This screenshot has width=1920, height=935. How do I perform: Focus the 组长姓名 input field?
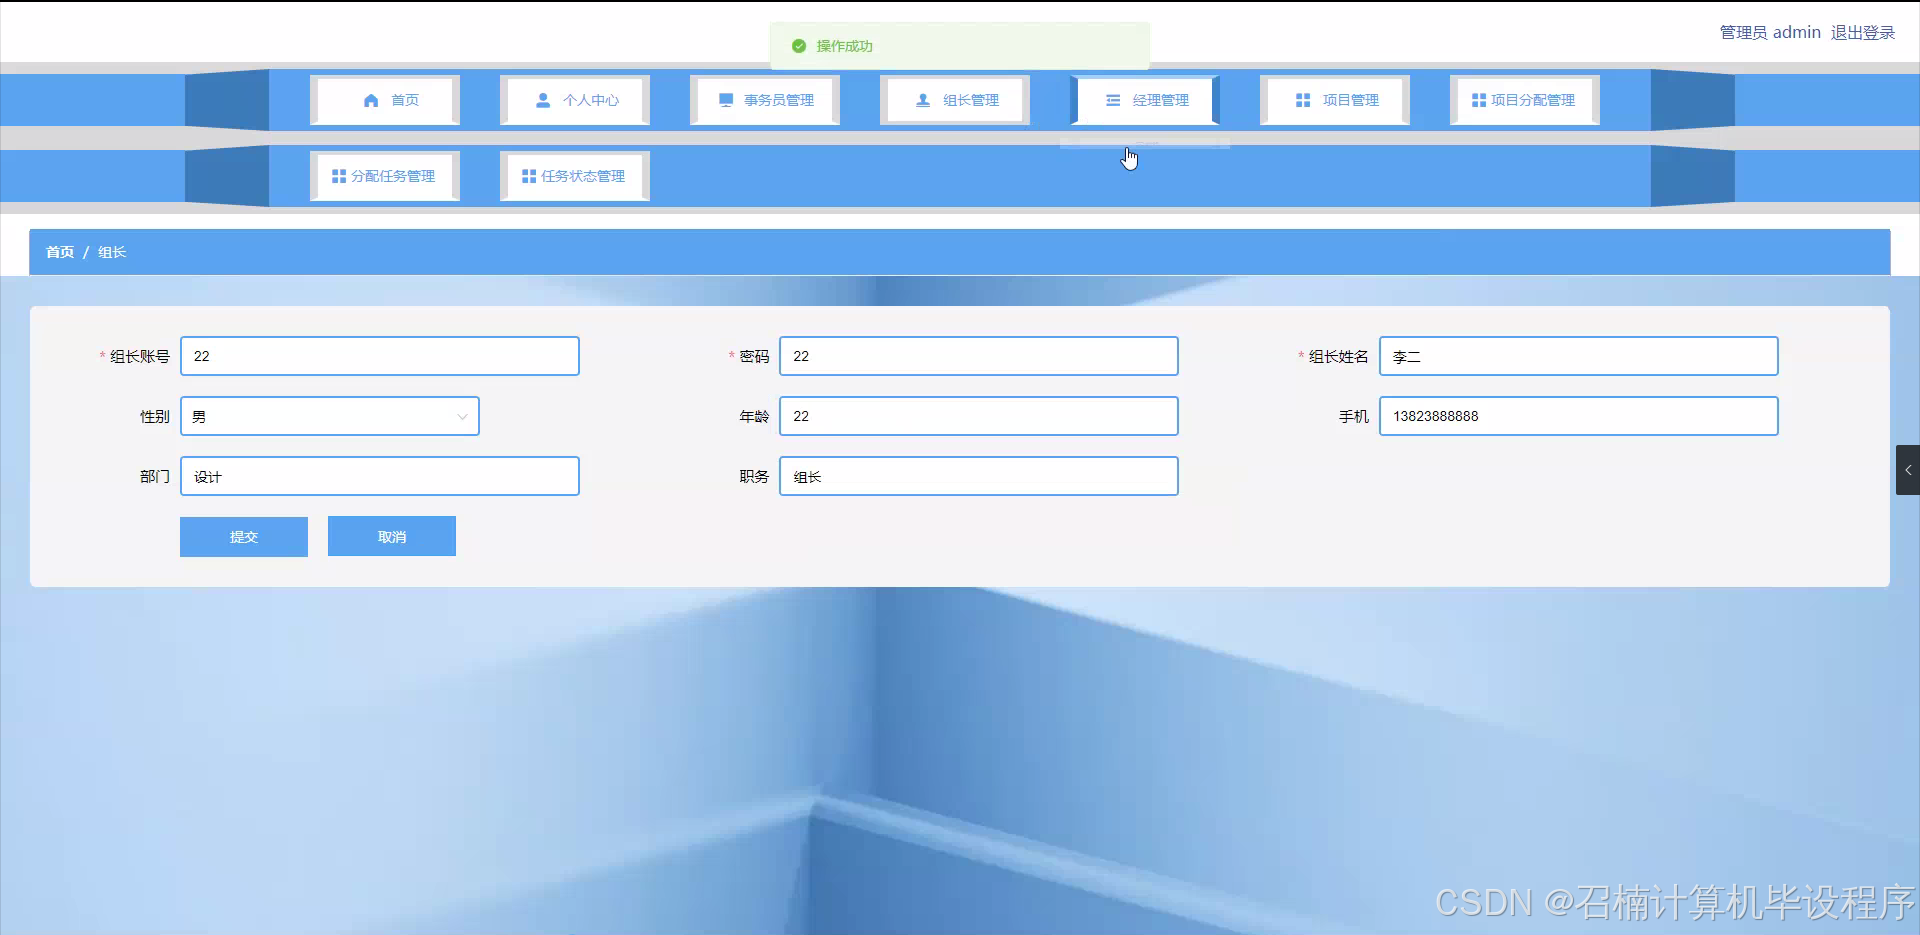click(x=1579, y=356)
